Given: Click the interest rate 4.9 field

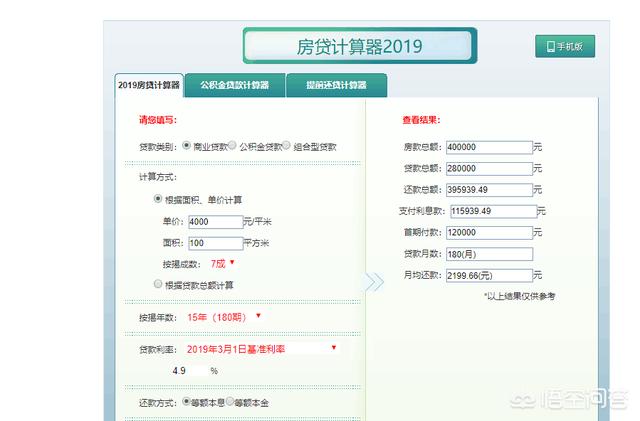Looking at the screenshot, I should click(187, 370).
